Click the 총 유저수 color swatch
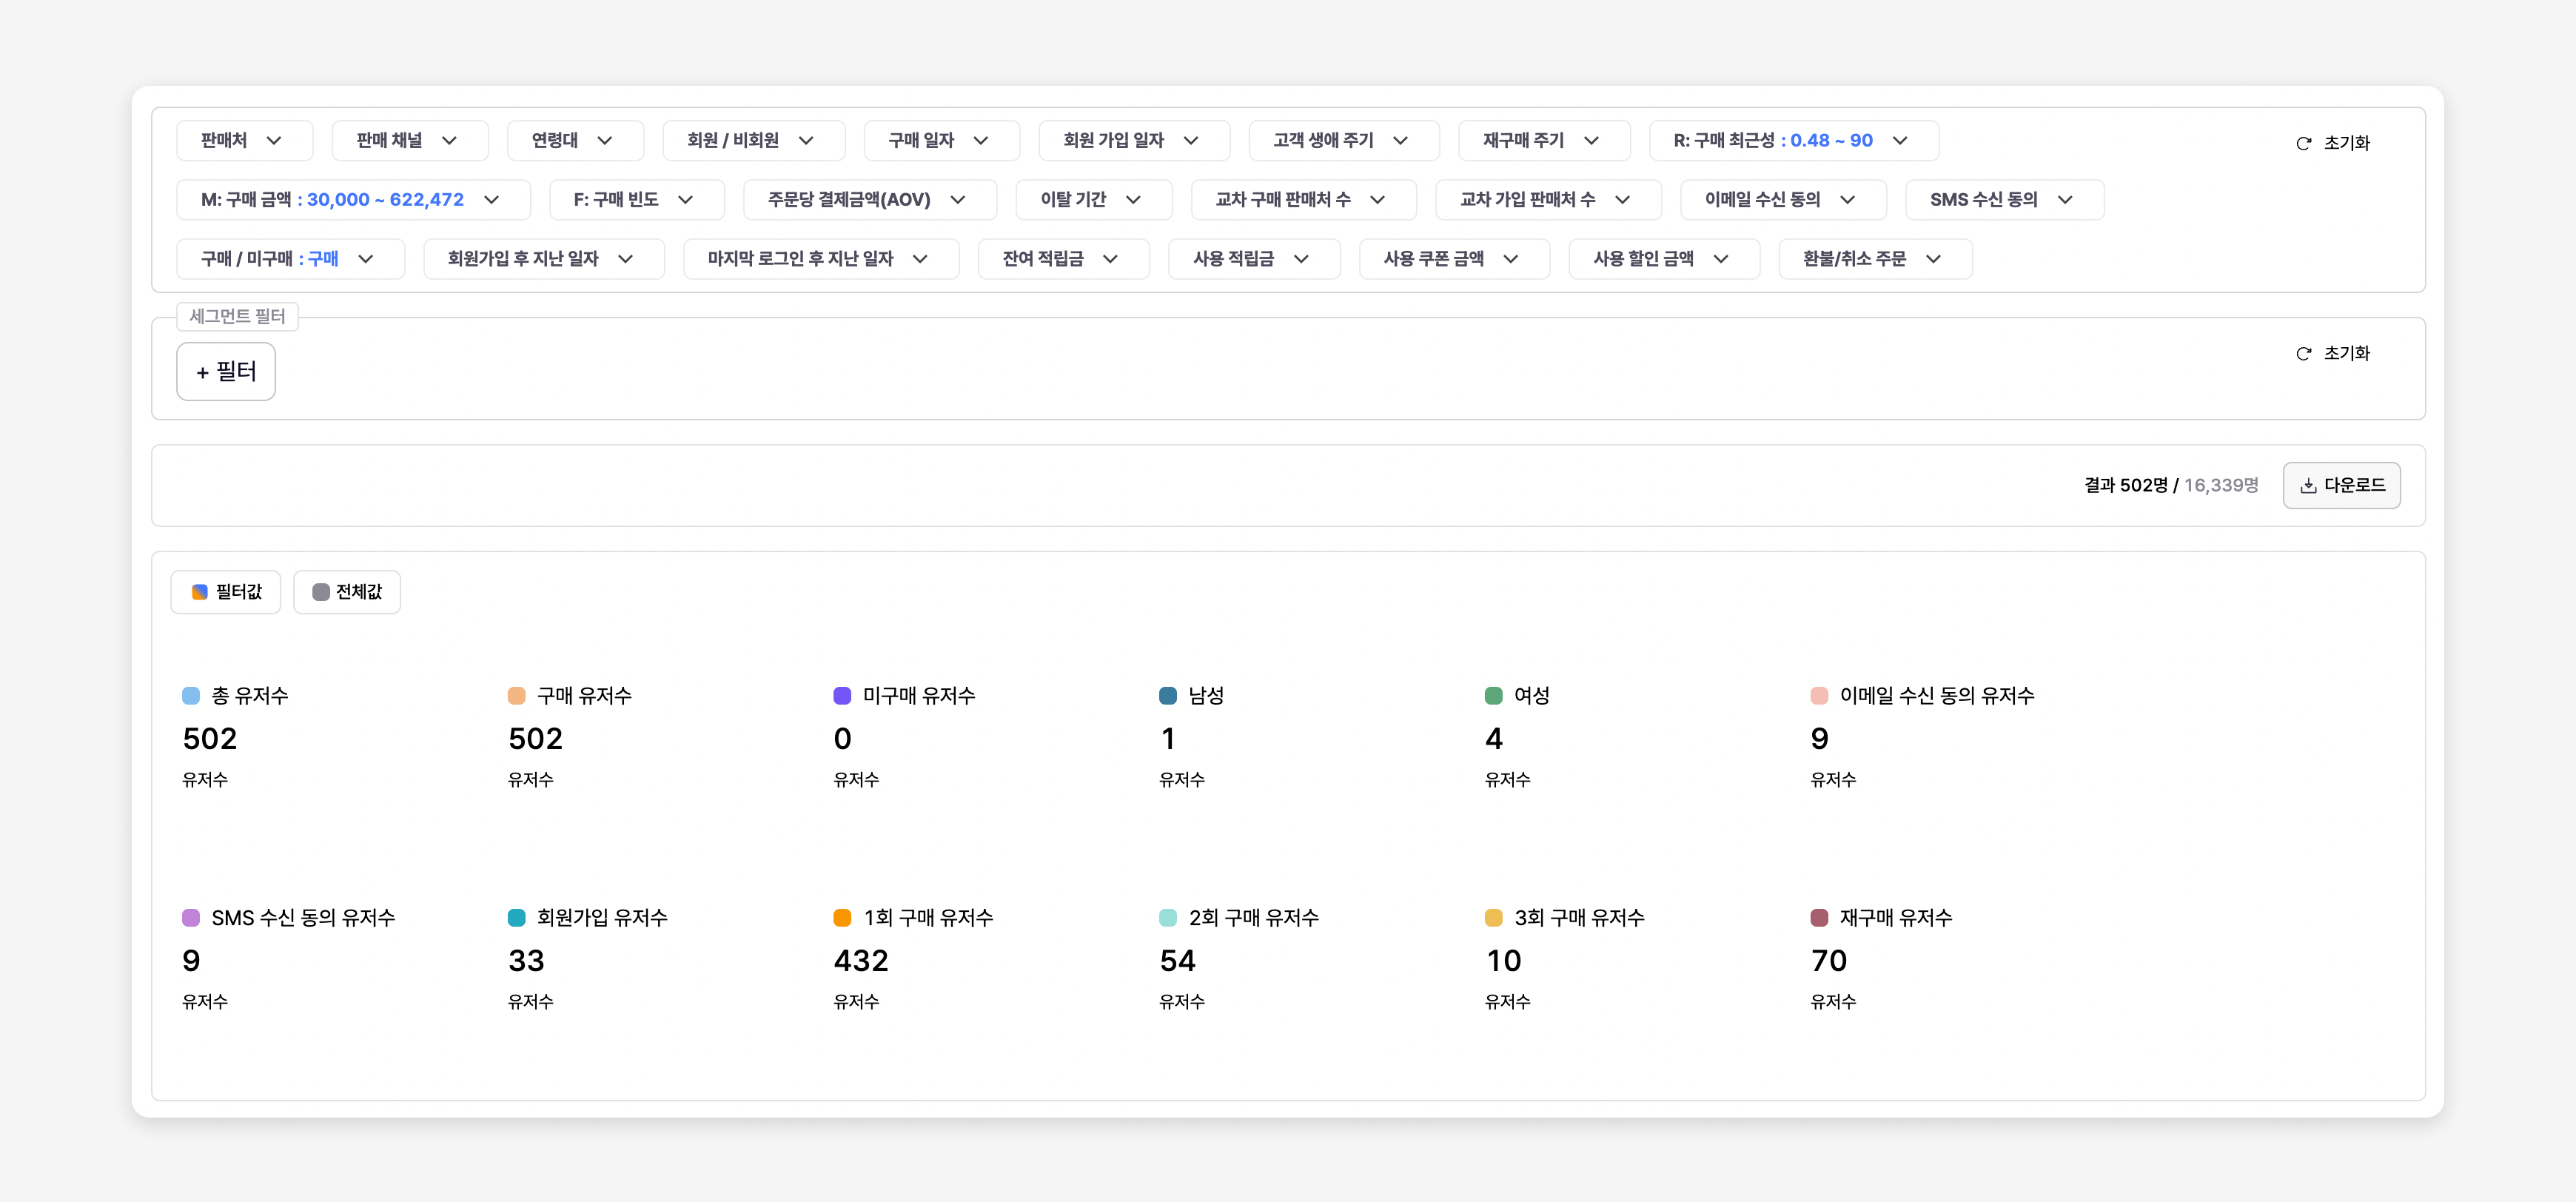This screenshot has width=2576, height=1202. pos(191,695)
